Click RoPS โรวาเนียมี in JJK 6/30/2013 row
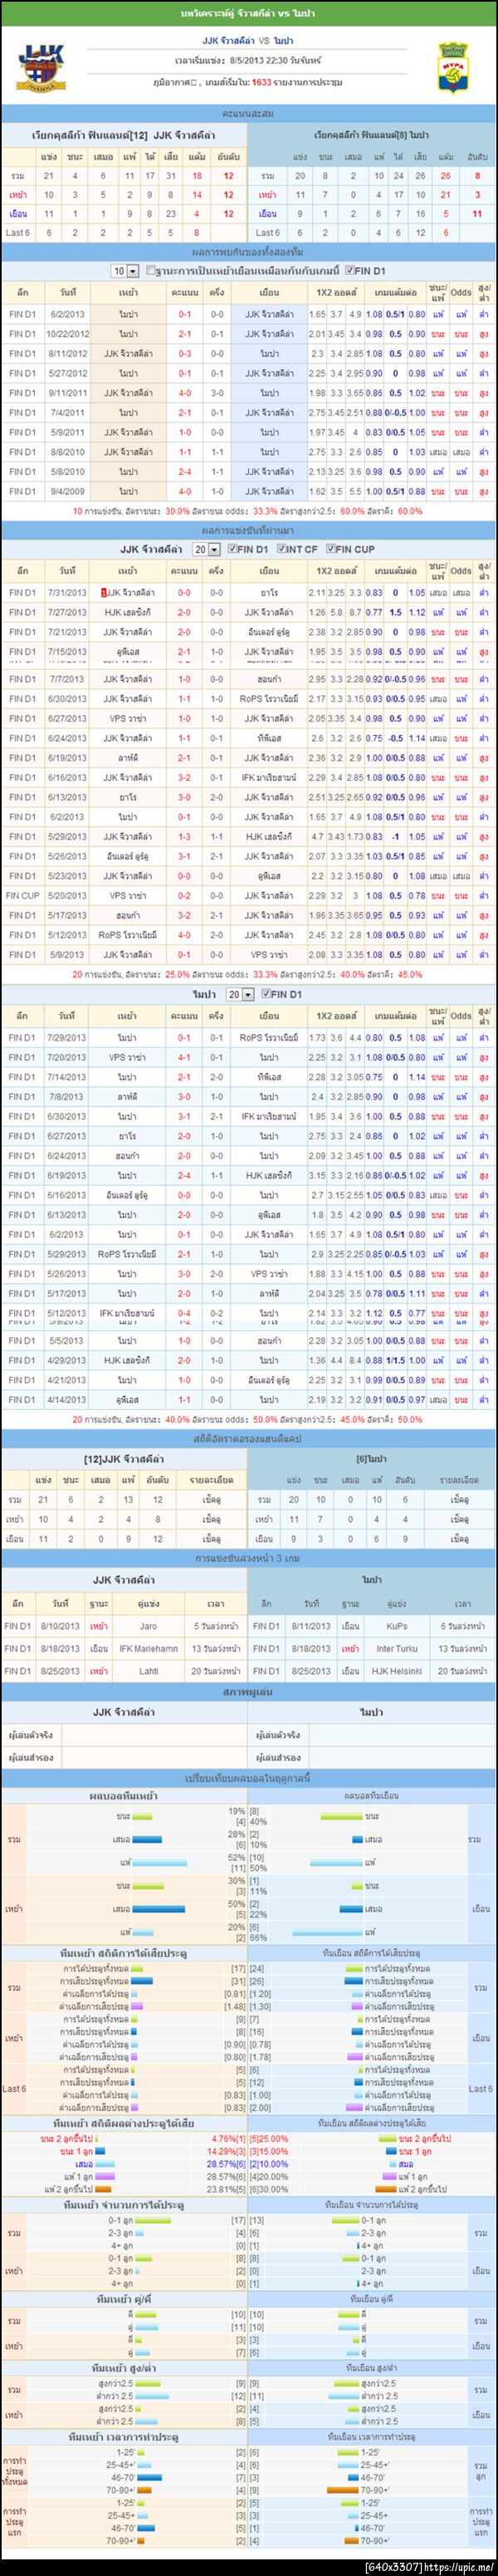 coord(270,698)
